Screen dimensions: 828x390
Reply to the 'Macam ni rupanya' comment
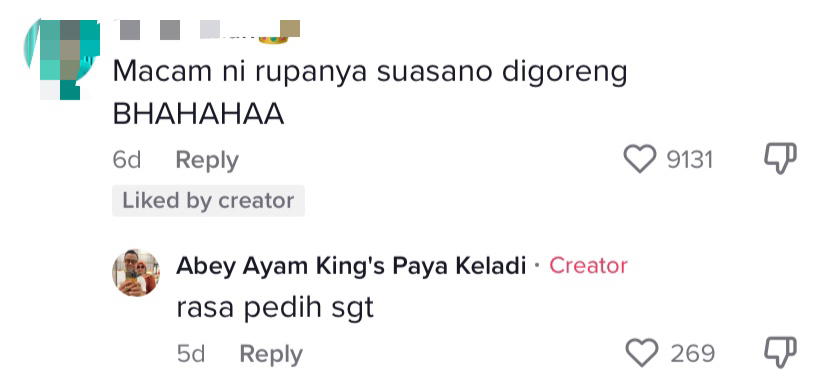[x=207, y=160]
